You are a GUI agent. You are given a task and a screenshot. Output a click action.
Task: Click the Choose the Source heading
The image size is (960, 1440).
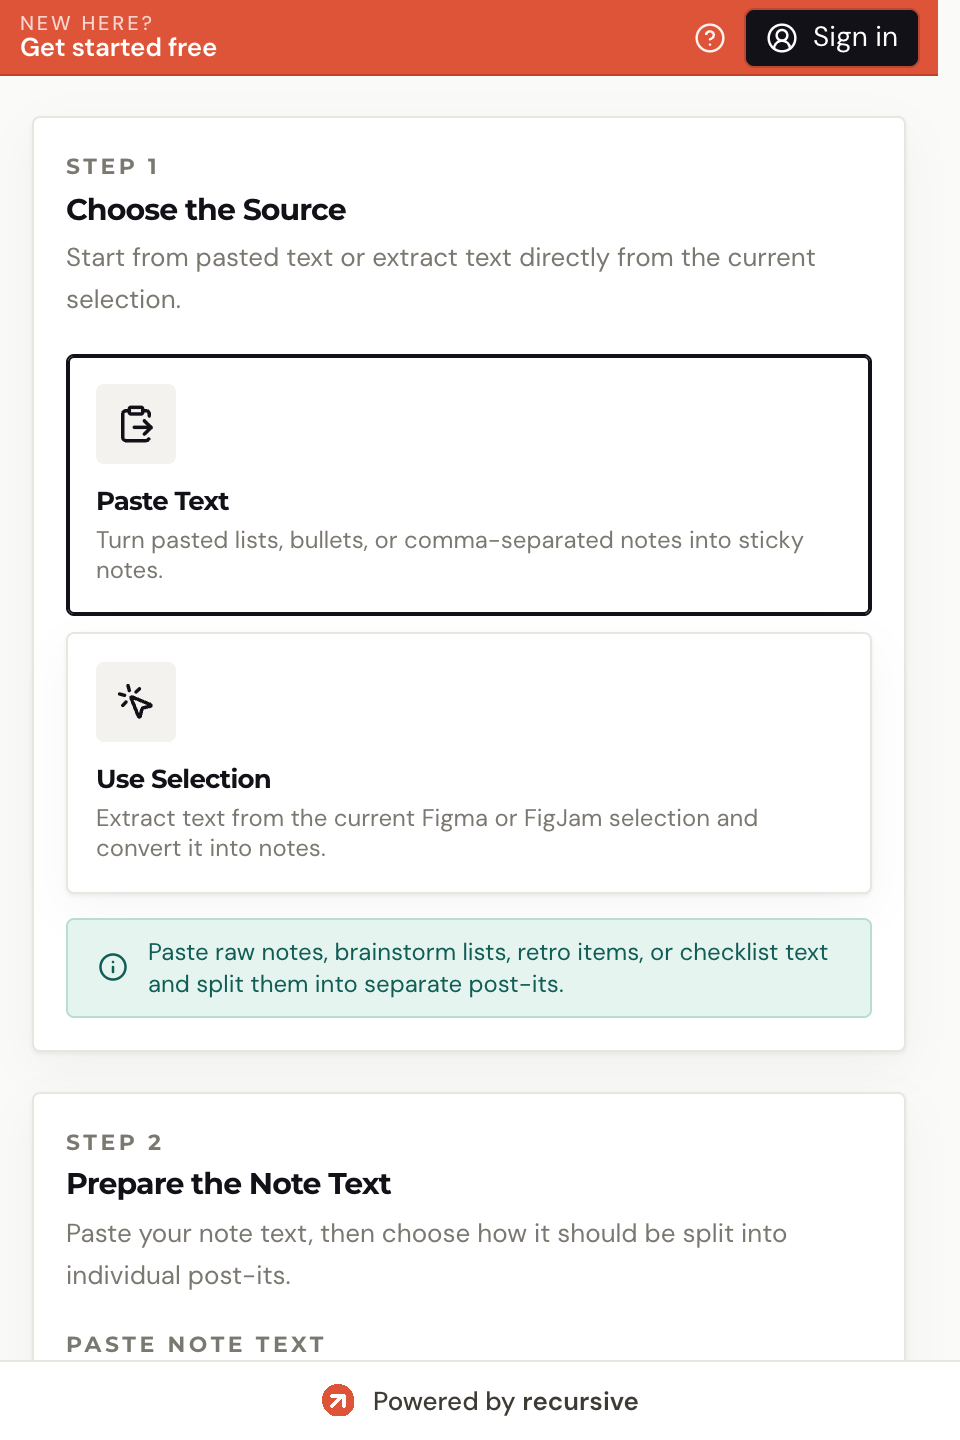click(x=206, y=210)
